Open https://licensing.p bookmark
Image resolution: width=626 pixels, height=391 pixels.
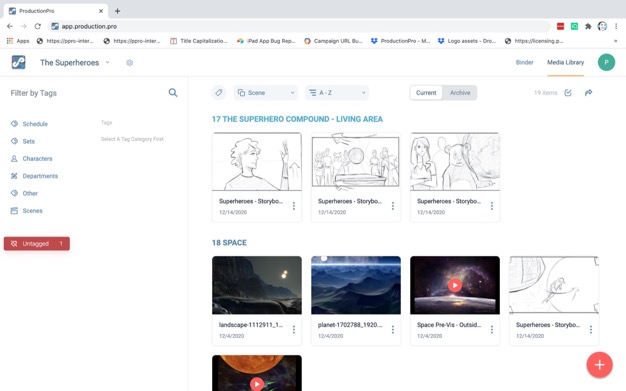tap(534, 41)
